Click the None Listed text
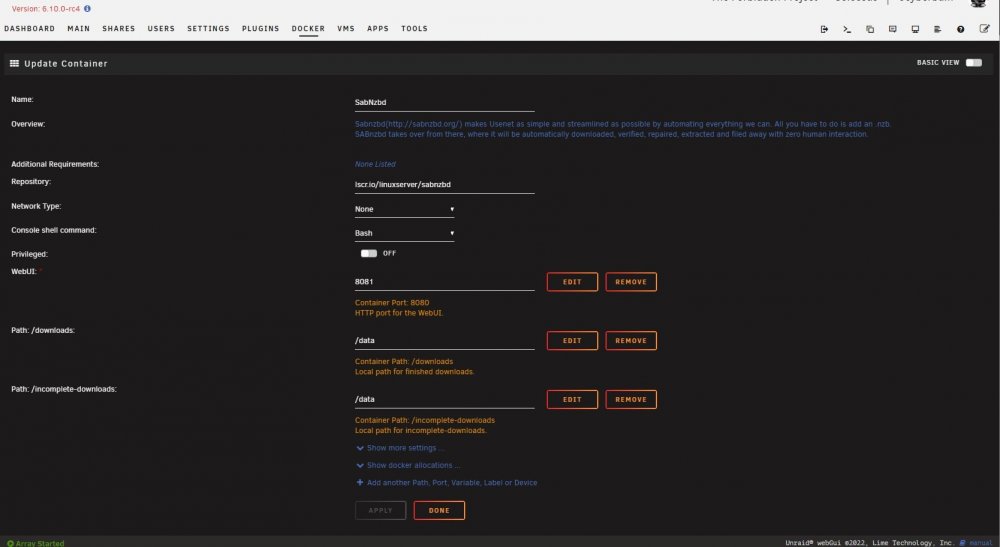Image resolution: width=1000 pixels, height=547 pixels. [x=375, y=164]
